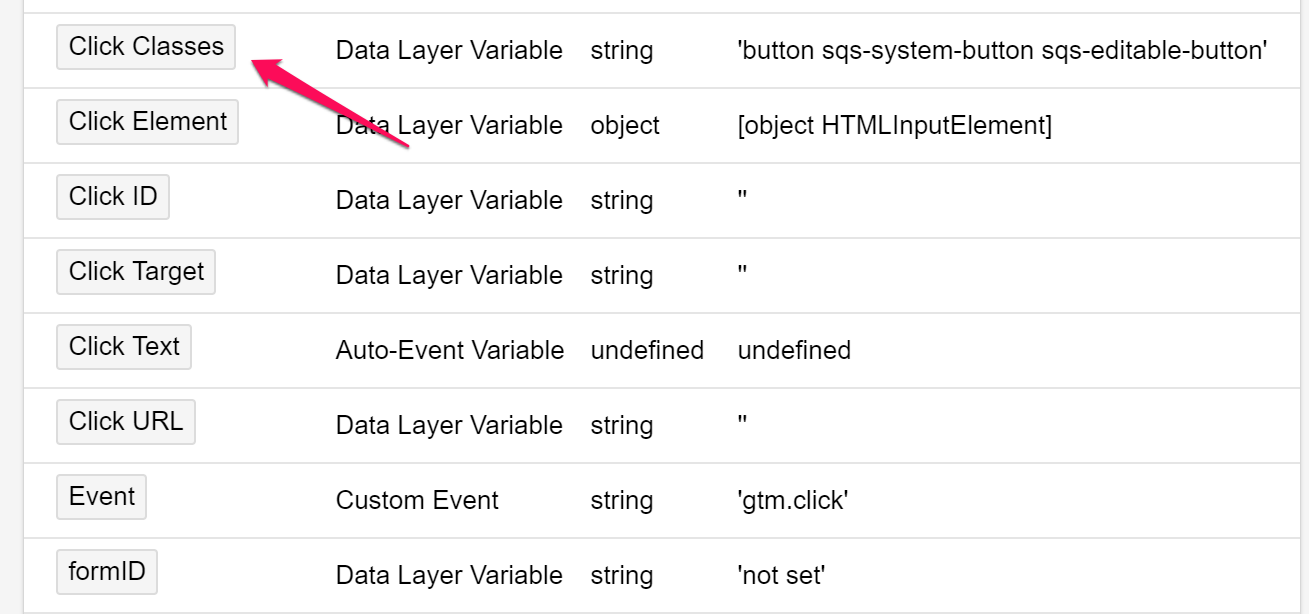The width and height of the screenshot is (1309, 614).
Task: Click string type in Click URL row
Action: (x=621, y=425)
